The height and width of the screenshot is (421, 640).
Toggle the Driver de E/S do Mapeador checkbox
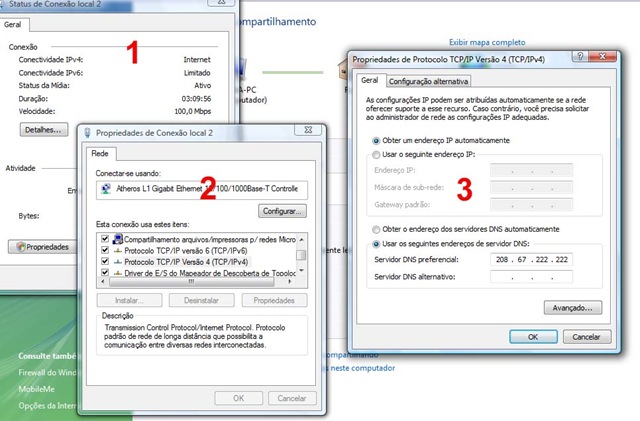click(105, 272)
